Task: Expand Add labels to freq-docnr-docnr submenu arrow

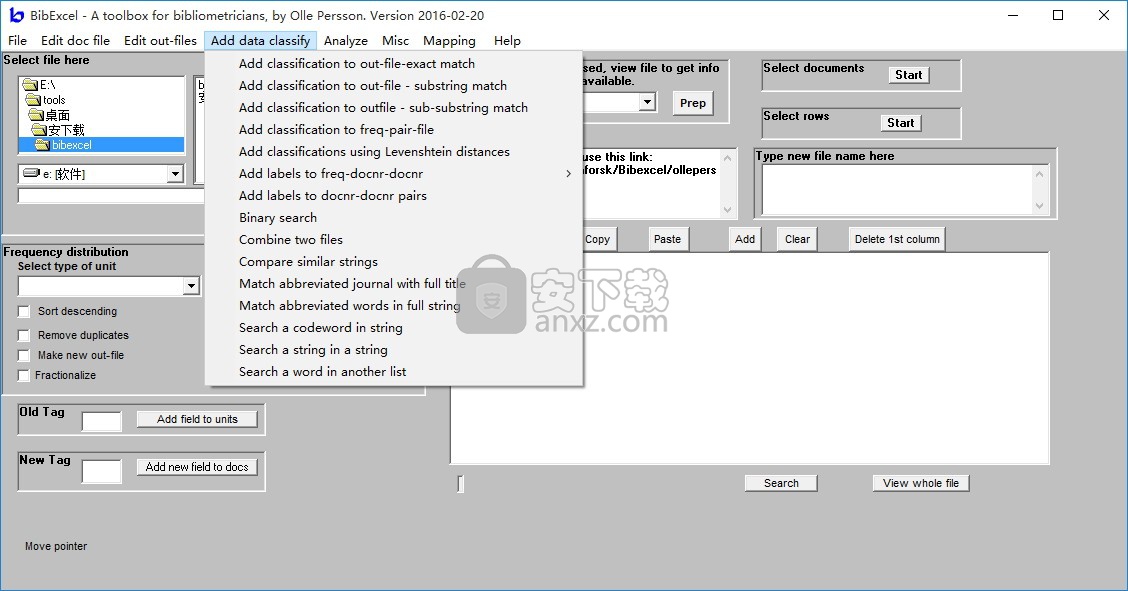Action: [568, 173]
